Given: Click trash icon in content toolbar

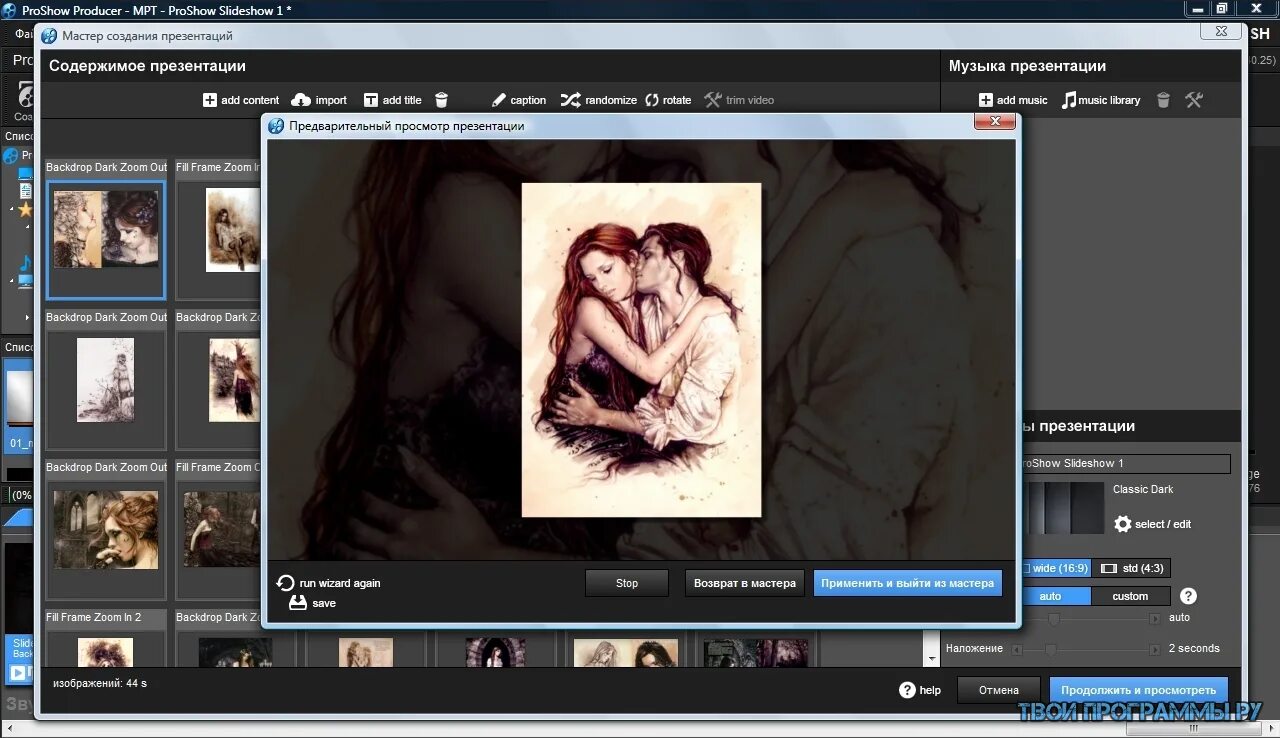Looking at the screenshot, I should click(441, 100).
